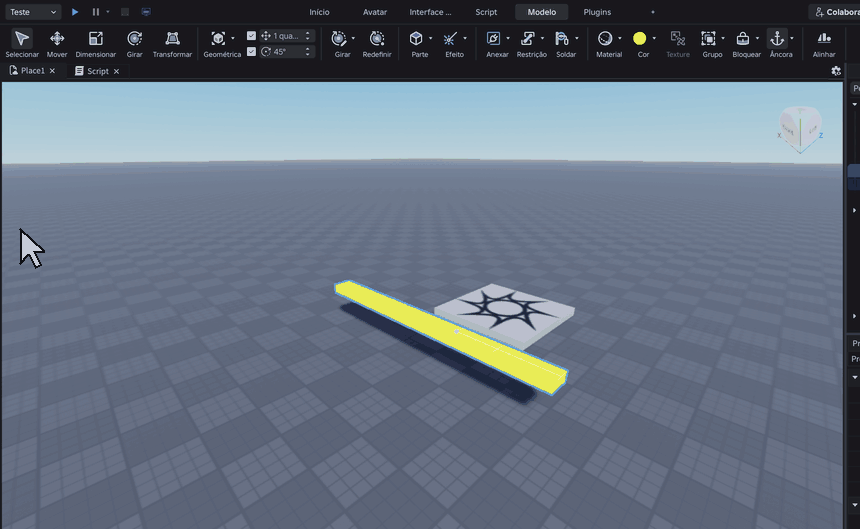The width and height of the screenshot is (860, 529).
Task: Expand the Cor color dropdown arrow
Action: pos(654,38)
